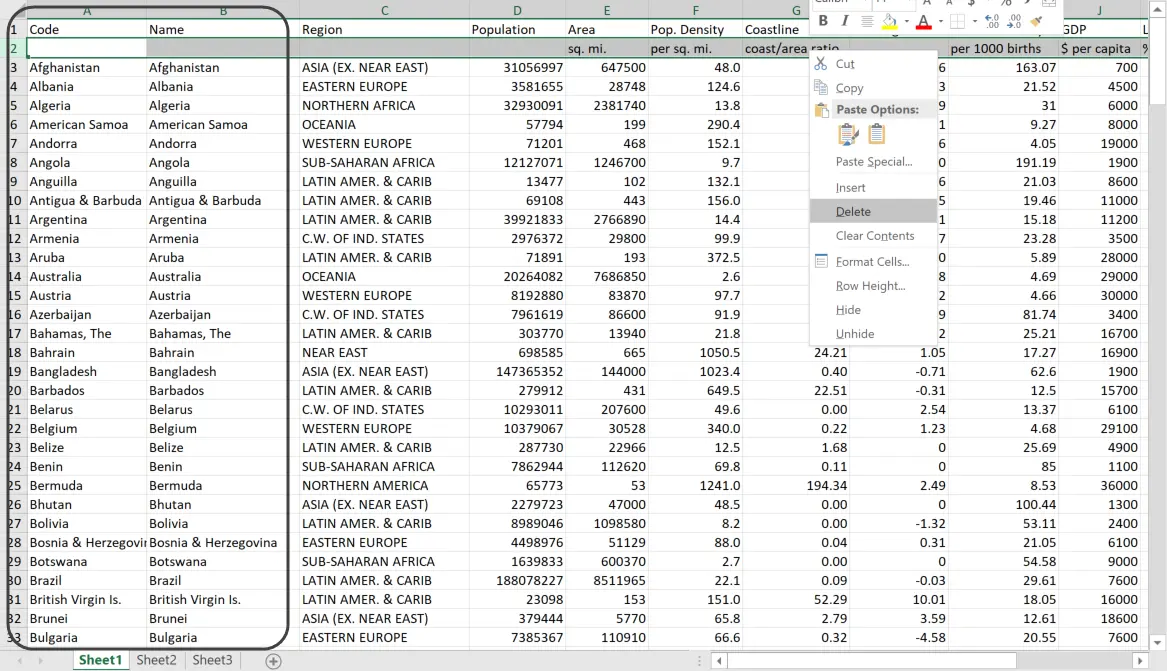1167x671 pixels.
Task: Click the scissors Cut icon
Action: tap(821, 64)
